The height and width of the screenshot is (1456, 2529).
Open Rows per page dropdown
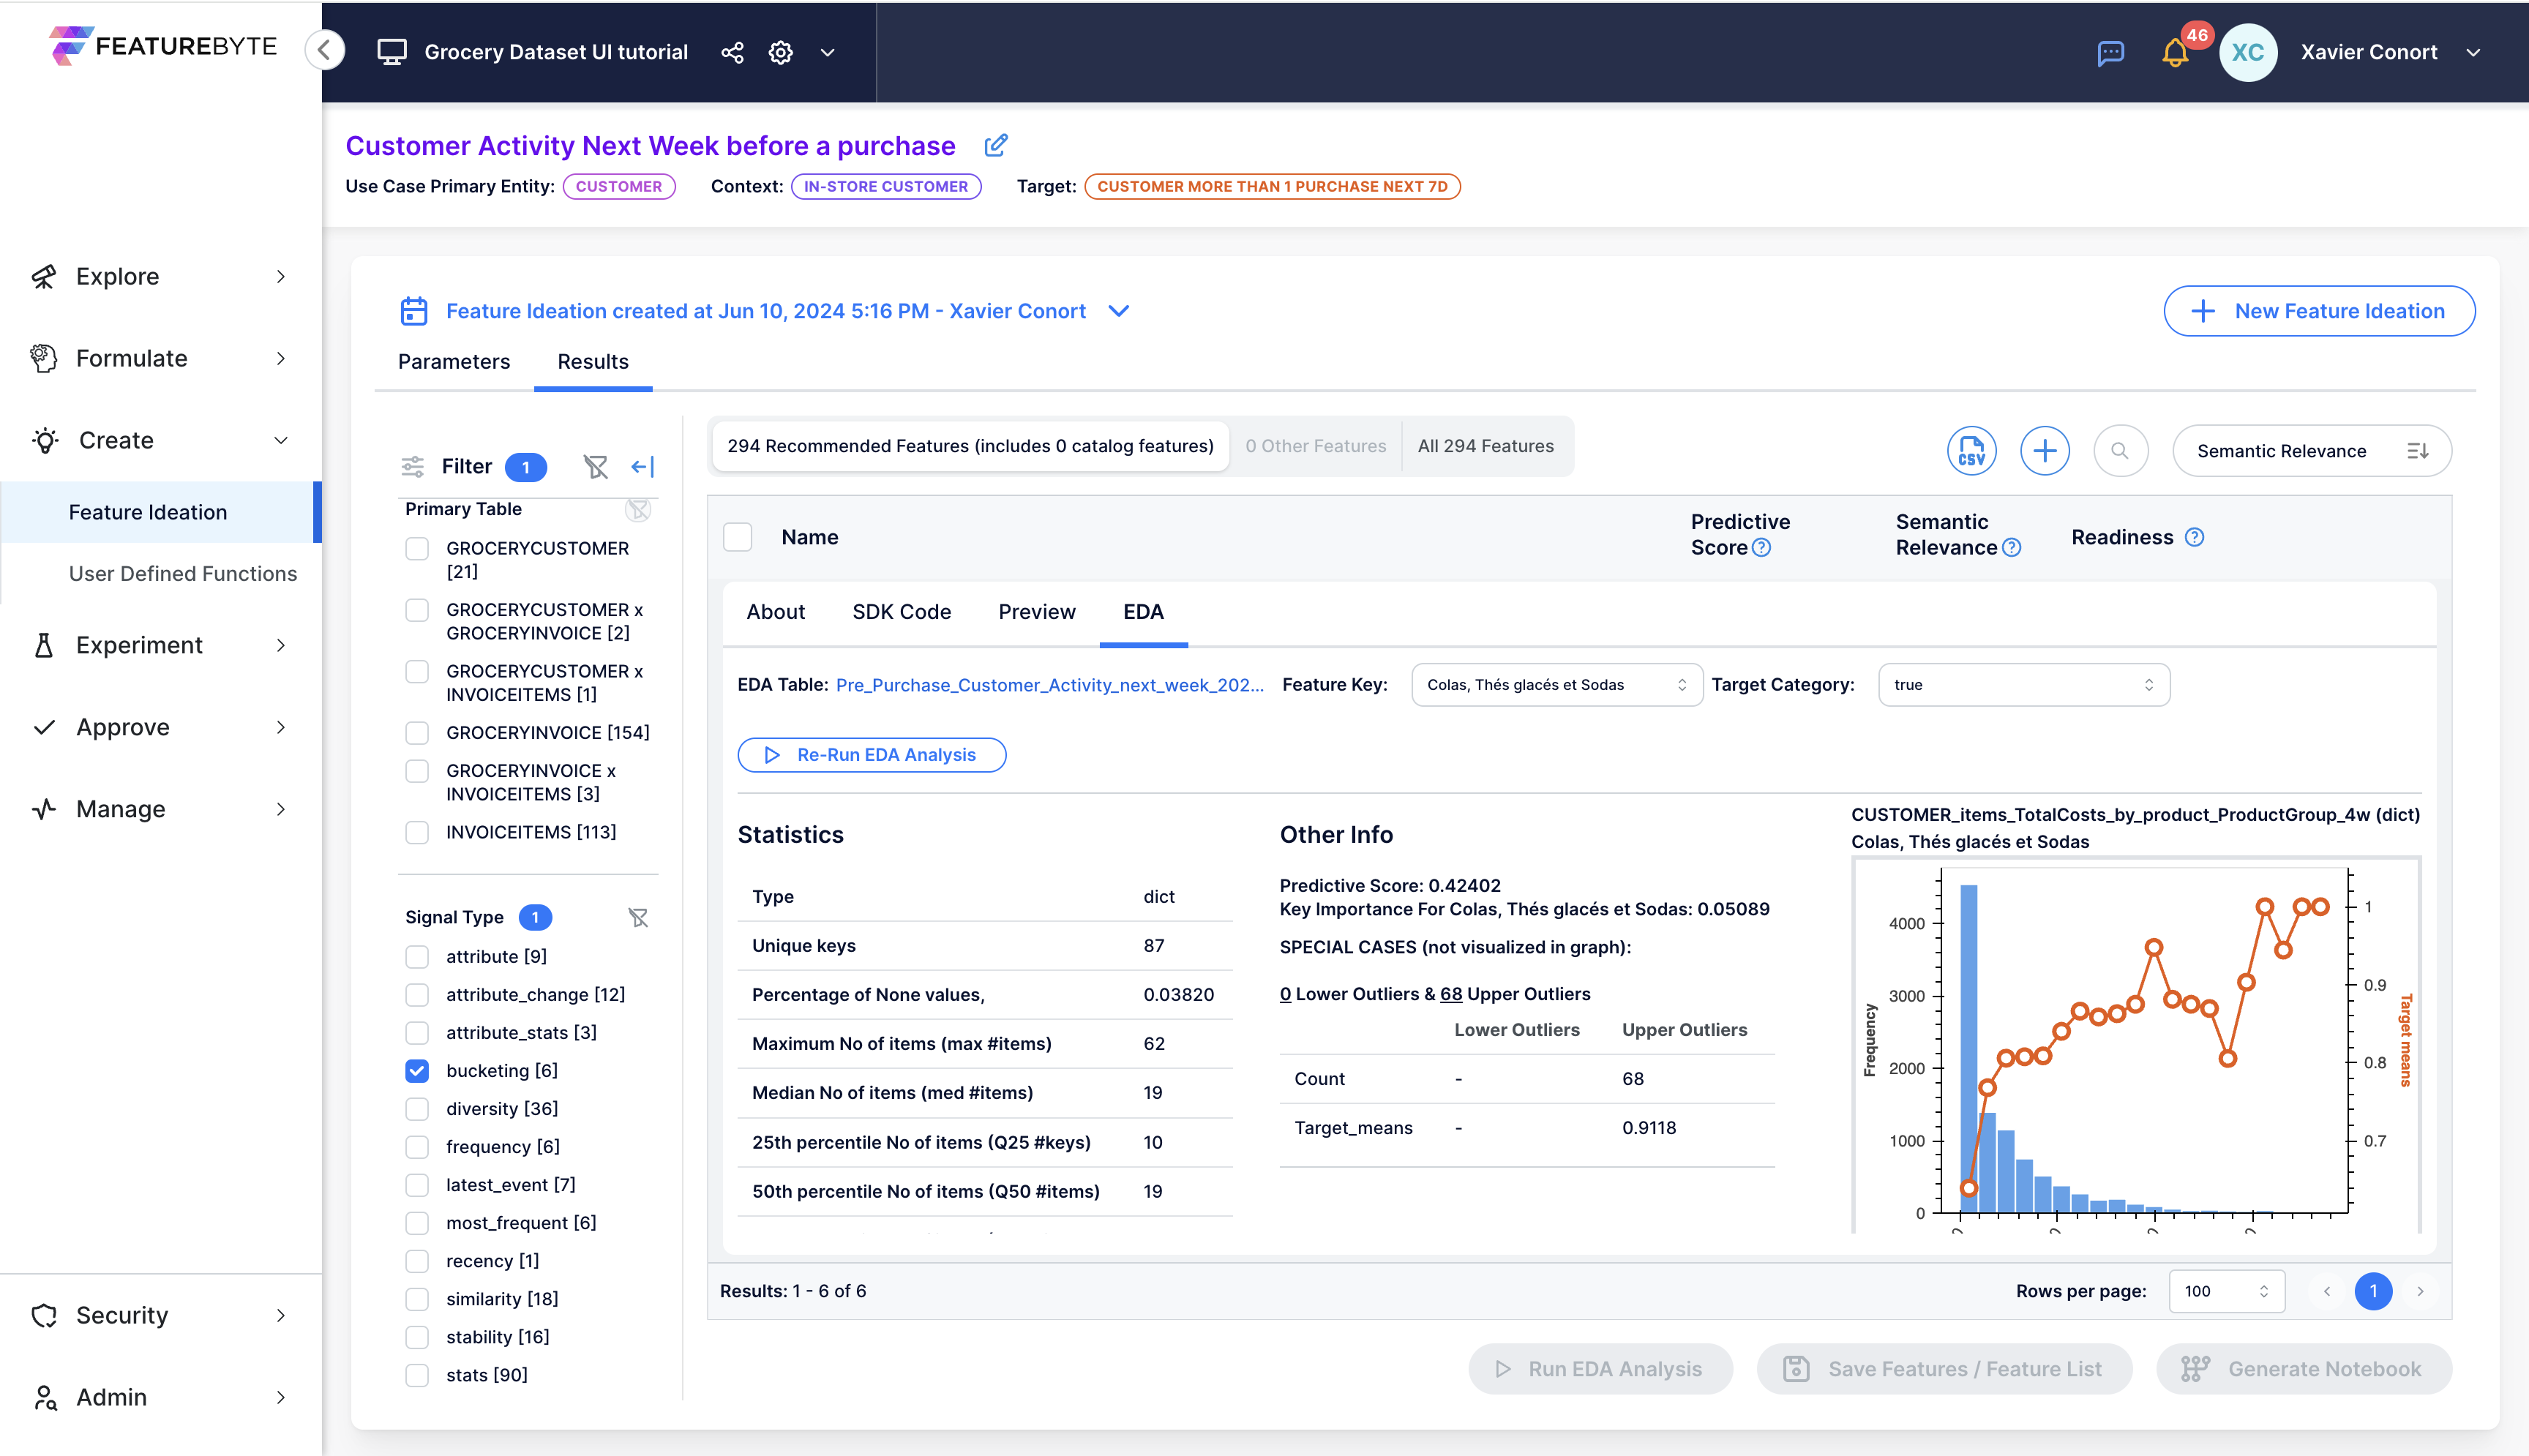[2226, 1291]
